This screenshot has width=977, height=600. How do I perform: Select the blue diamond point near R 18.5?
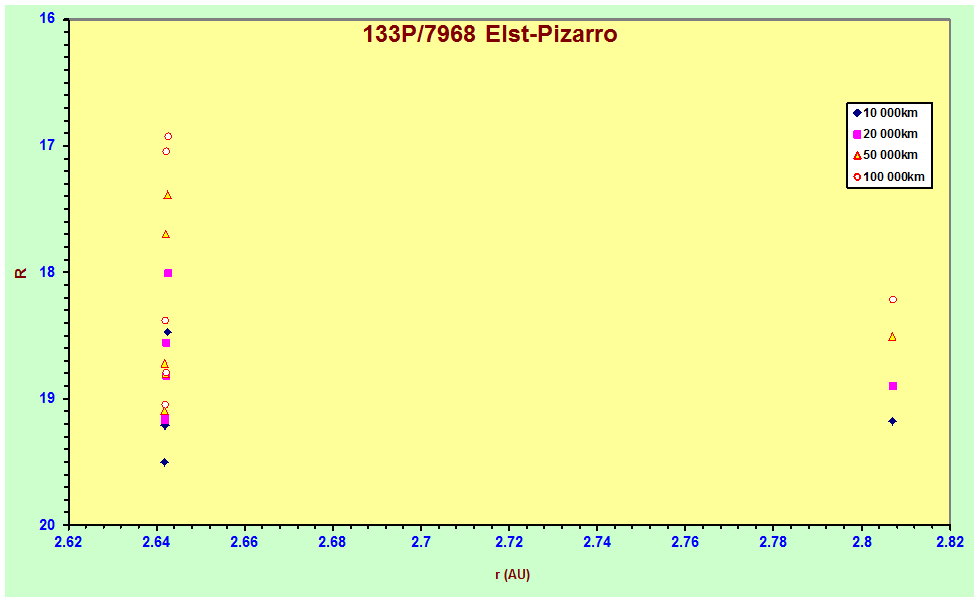[x=168, y=332]
